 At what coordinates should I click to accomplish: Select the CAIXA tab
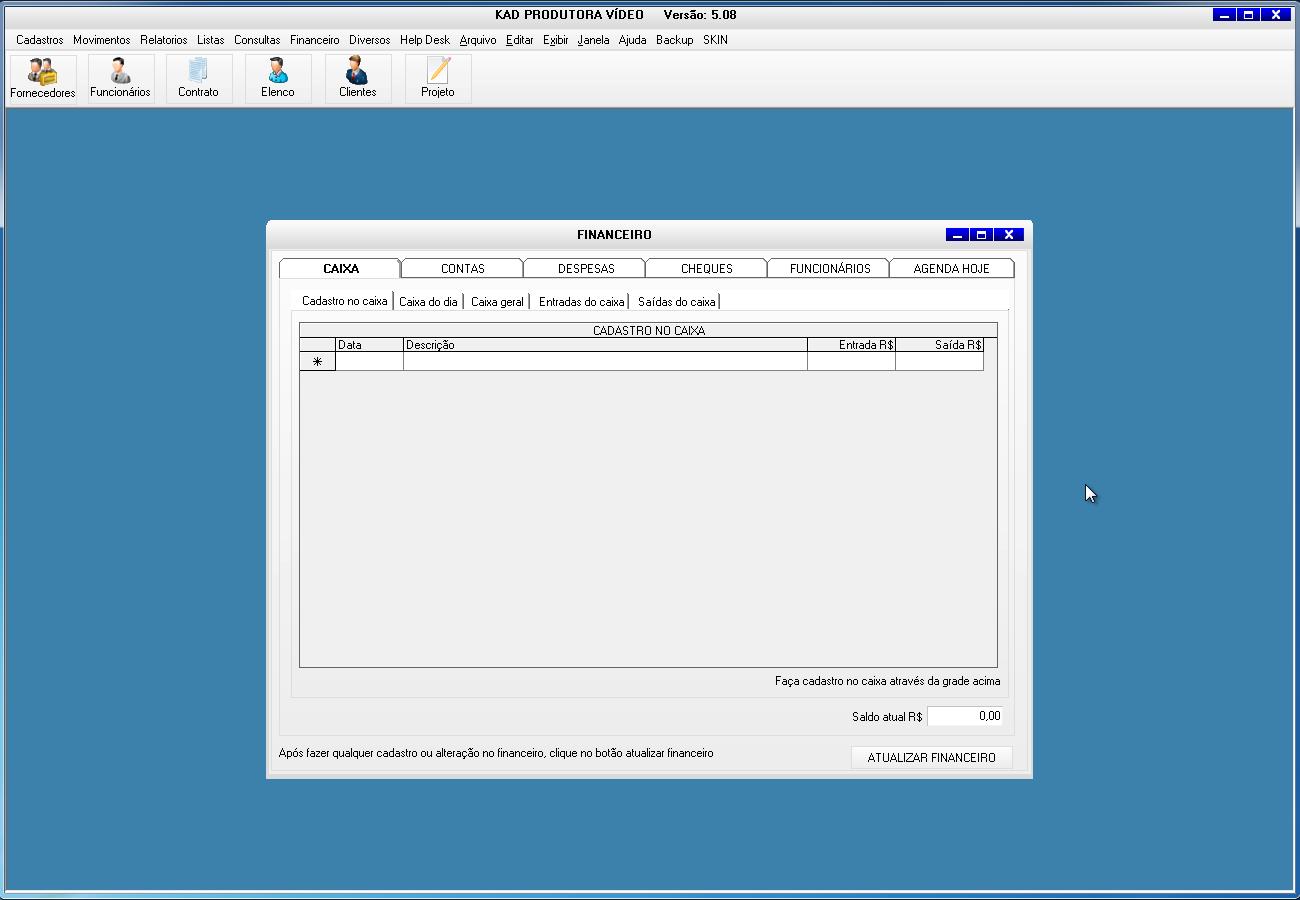point(341,268)
